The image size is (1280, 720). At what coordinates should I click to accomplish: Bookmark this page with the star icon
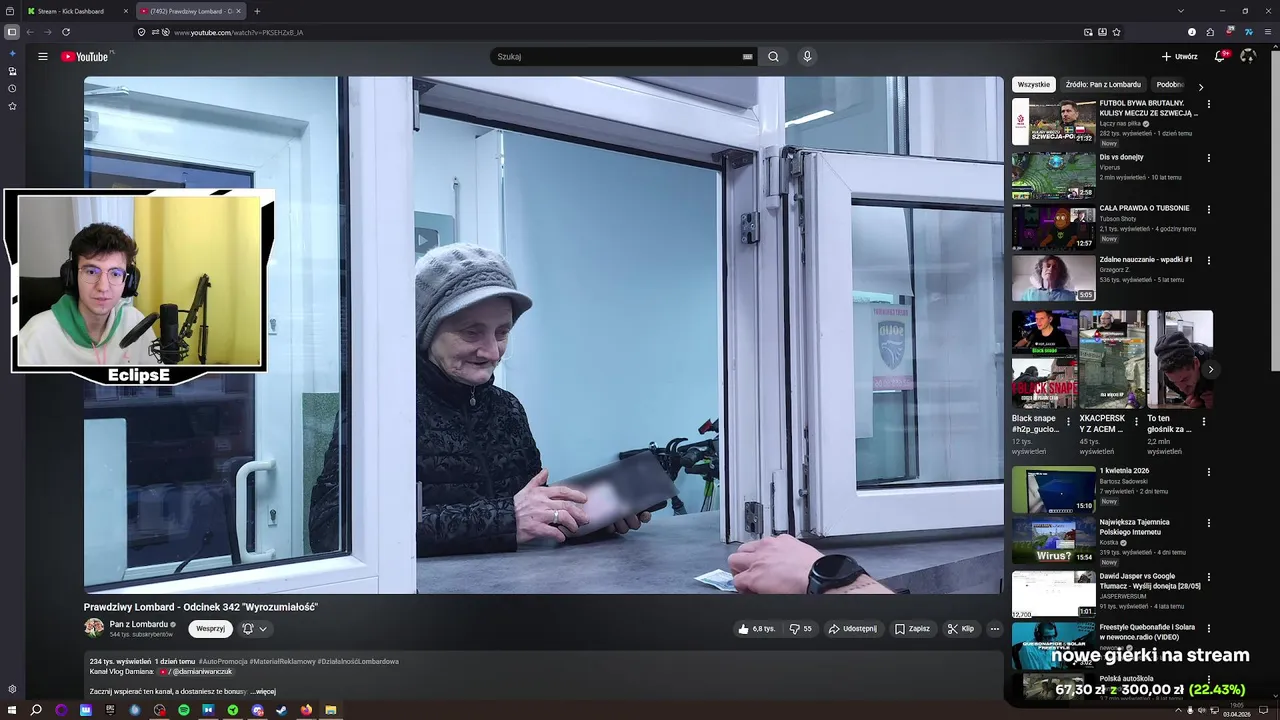[1116, 32]
